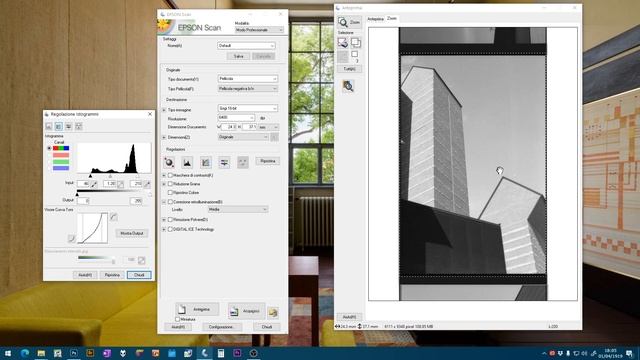Click Configurazione button
Image resolution: width=640 pixels, height=360 pixels.
click(x=222, y=327)
